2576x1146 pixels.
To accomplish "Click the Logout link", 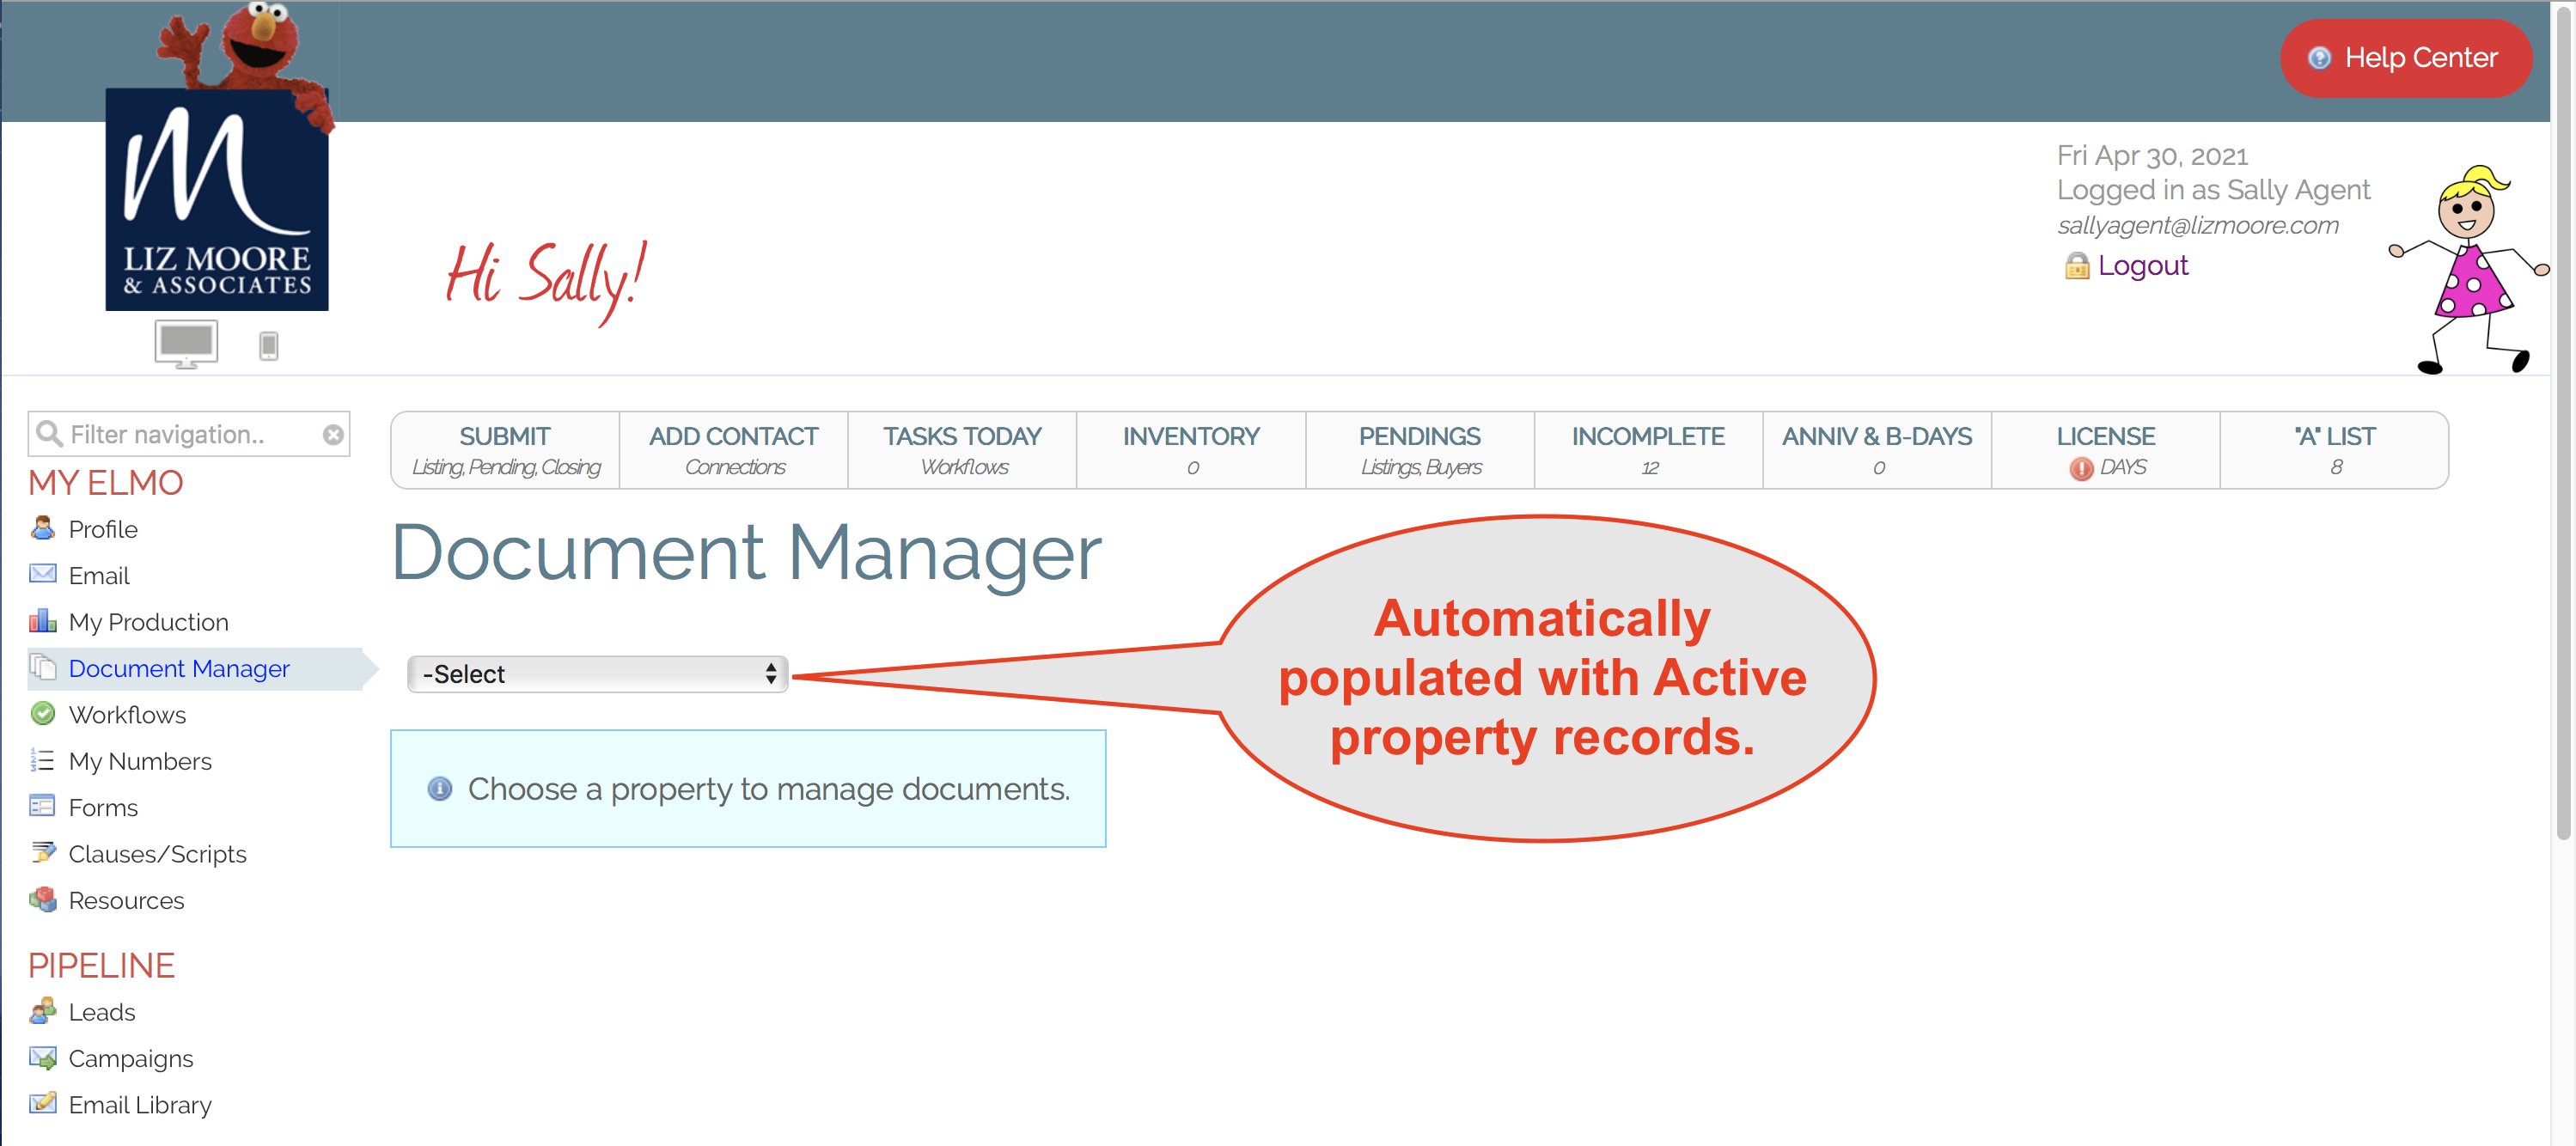I will tap(2142, 265).
